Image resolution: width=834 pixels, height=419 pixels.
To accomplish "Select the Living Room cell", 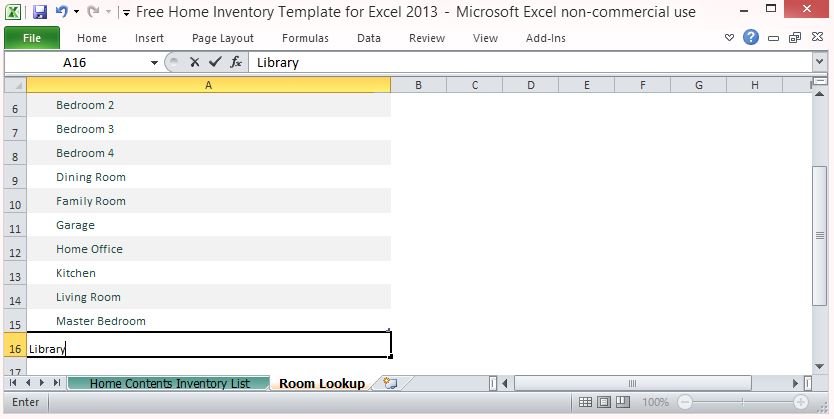I will point(208,296).
